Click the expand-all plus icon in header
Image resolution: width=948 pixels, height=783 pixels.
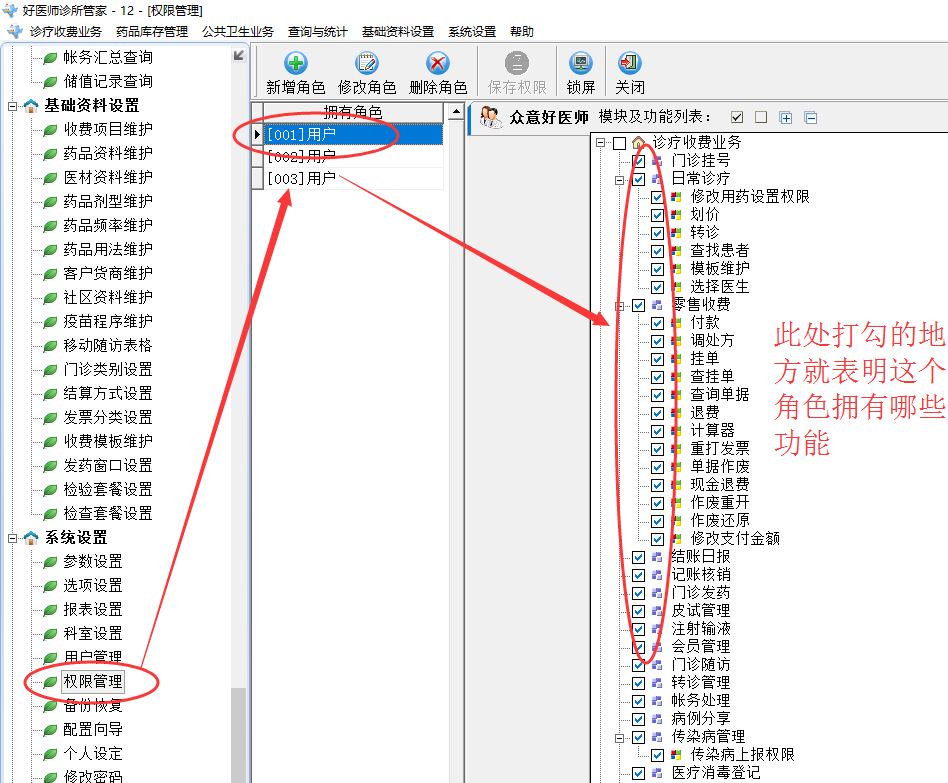(786, 118)
